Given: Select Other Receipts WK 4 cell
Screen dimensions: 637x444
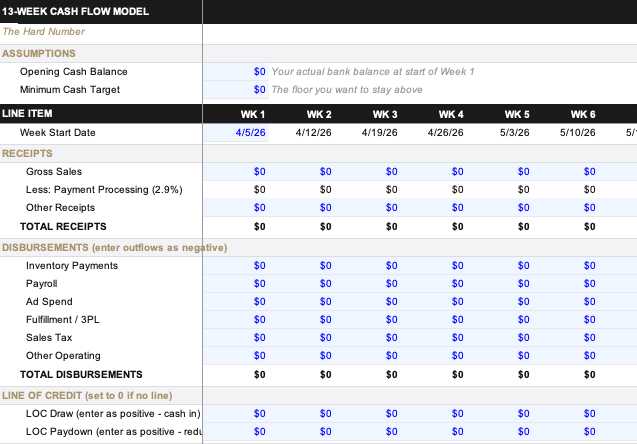Looking at the screenshot, I should coord(434,208).
